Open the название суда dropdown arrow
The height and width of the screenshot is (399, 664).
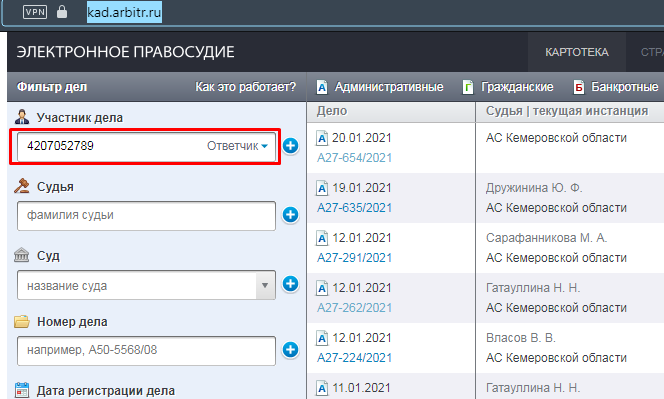(x=265, y=285)
